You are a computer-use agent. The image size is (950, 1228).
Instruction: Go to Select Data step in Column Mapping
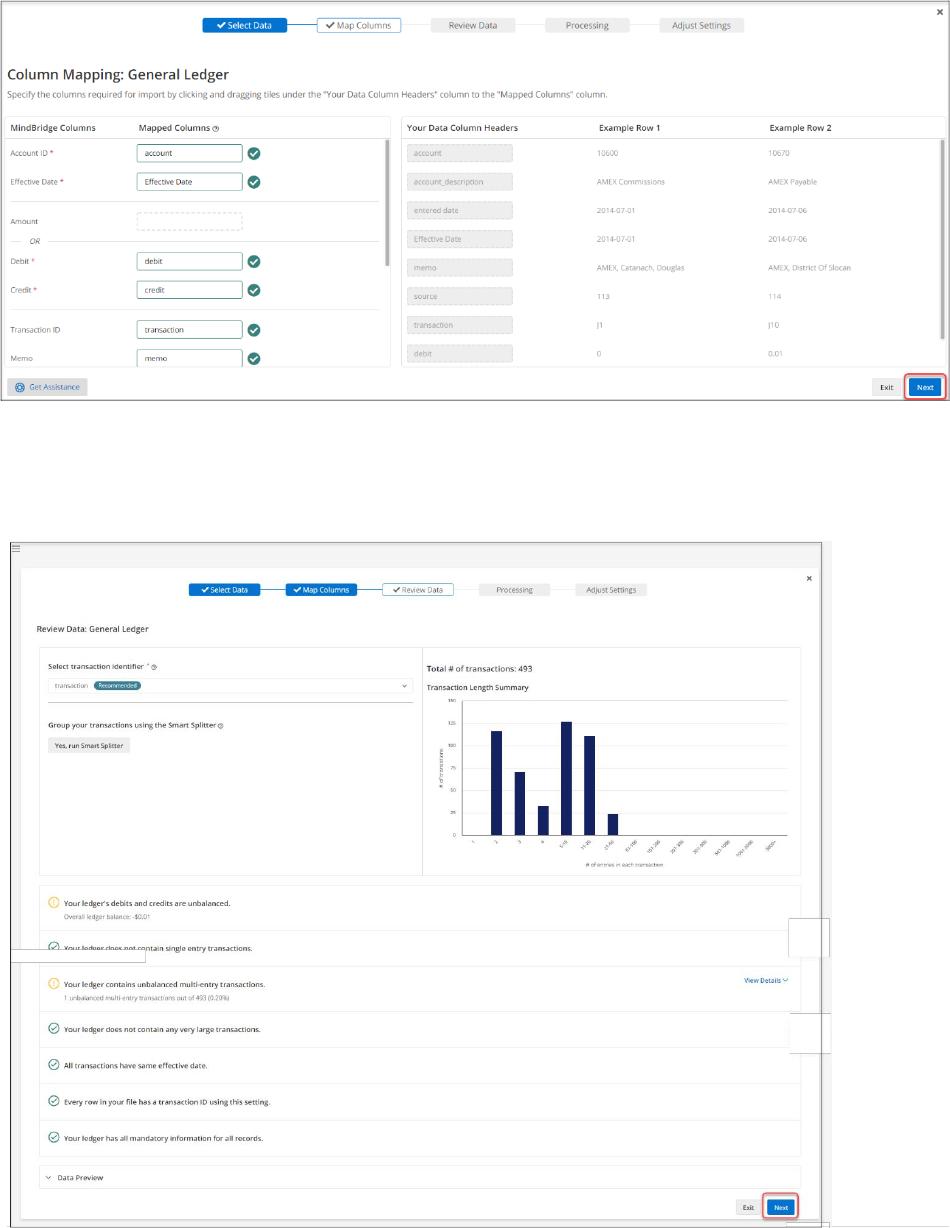tap(245, 25)
